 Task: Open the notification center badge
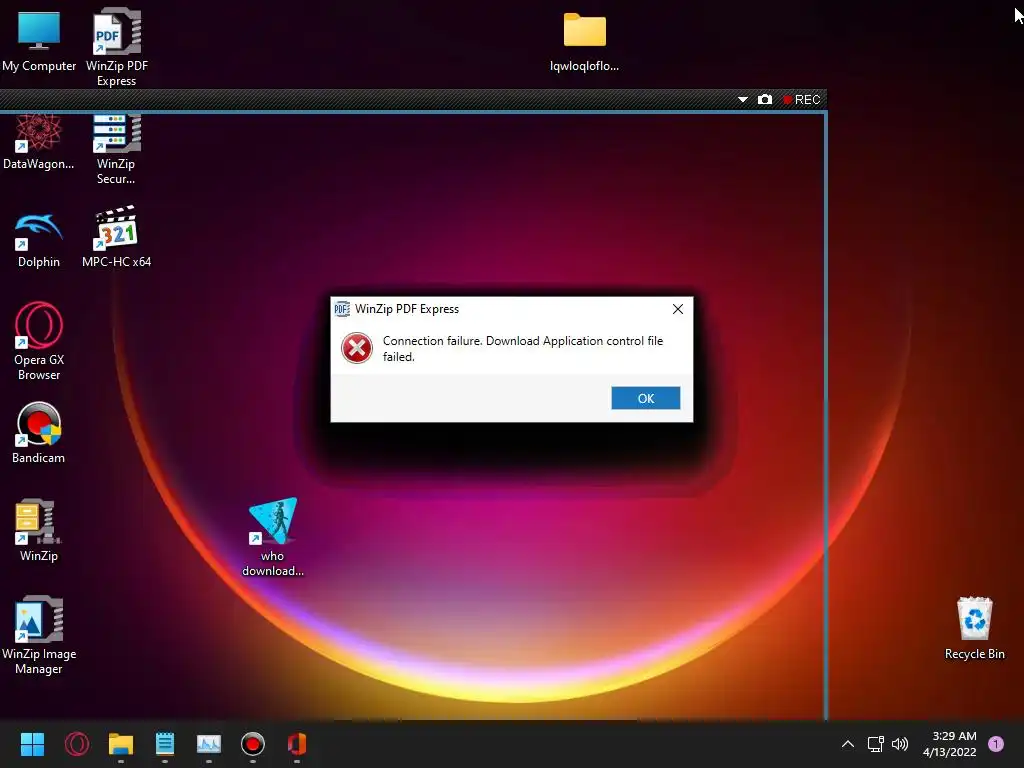[996, 744]
